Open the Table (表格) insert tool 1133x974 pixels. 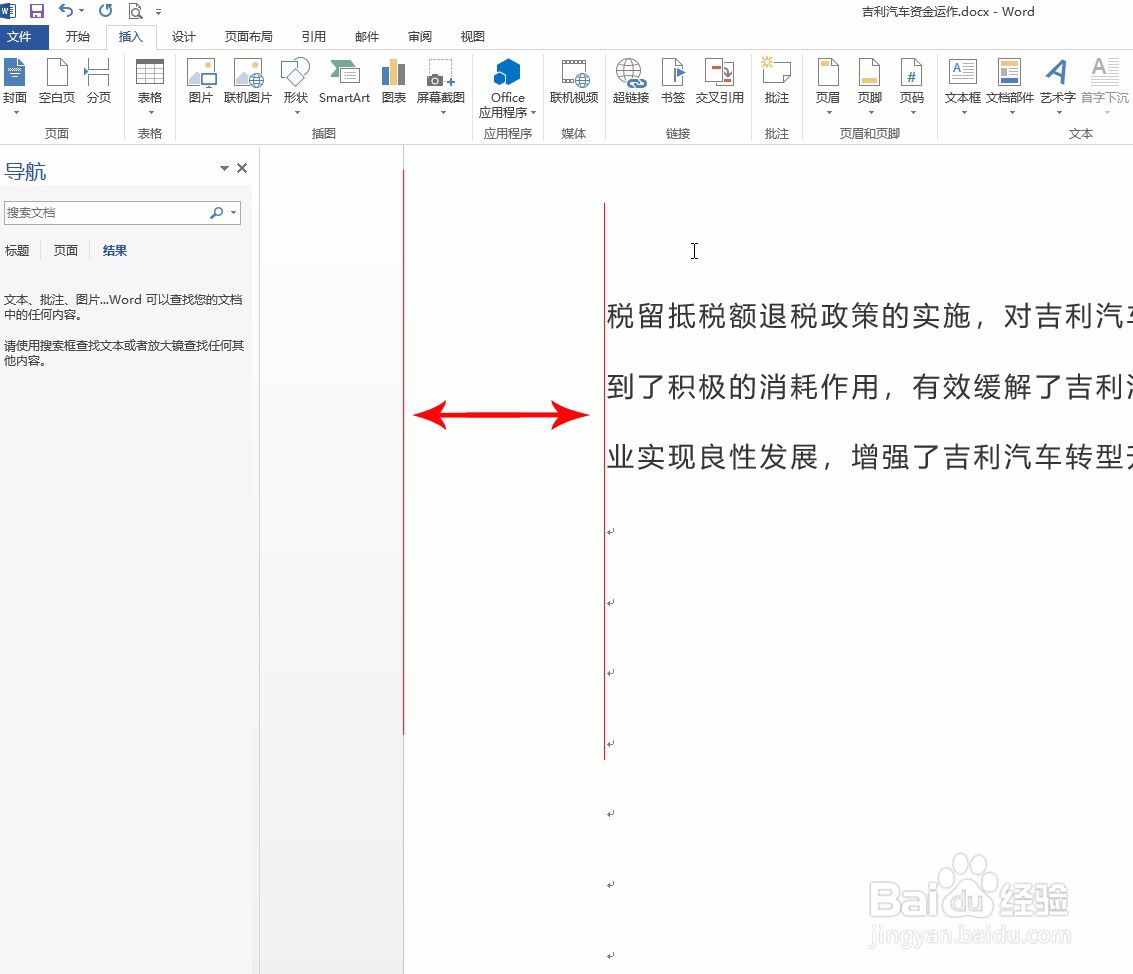150,86
